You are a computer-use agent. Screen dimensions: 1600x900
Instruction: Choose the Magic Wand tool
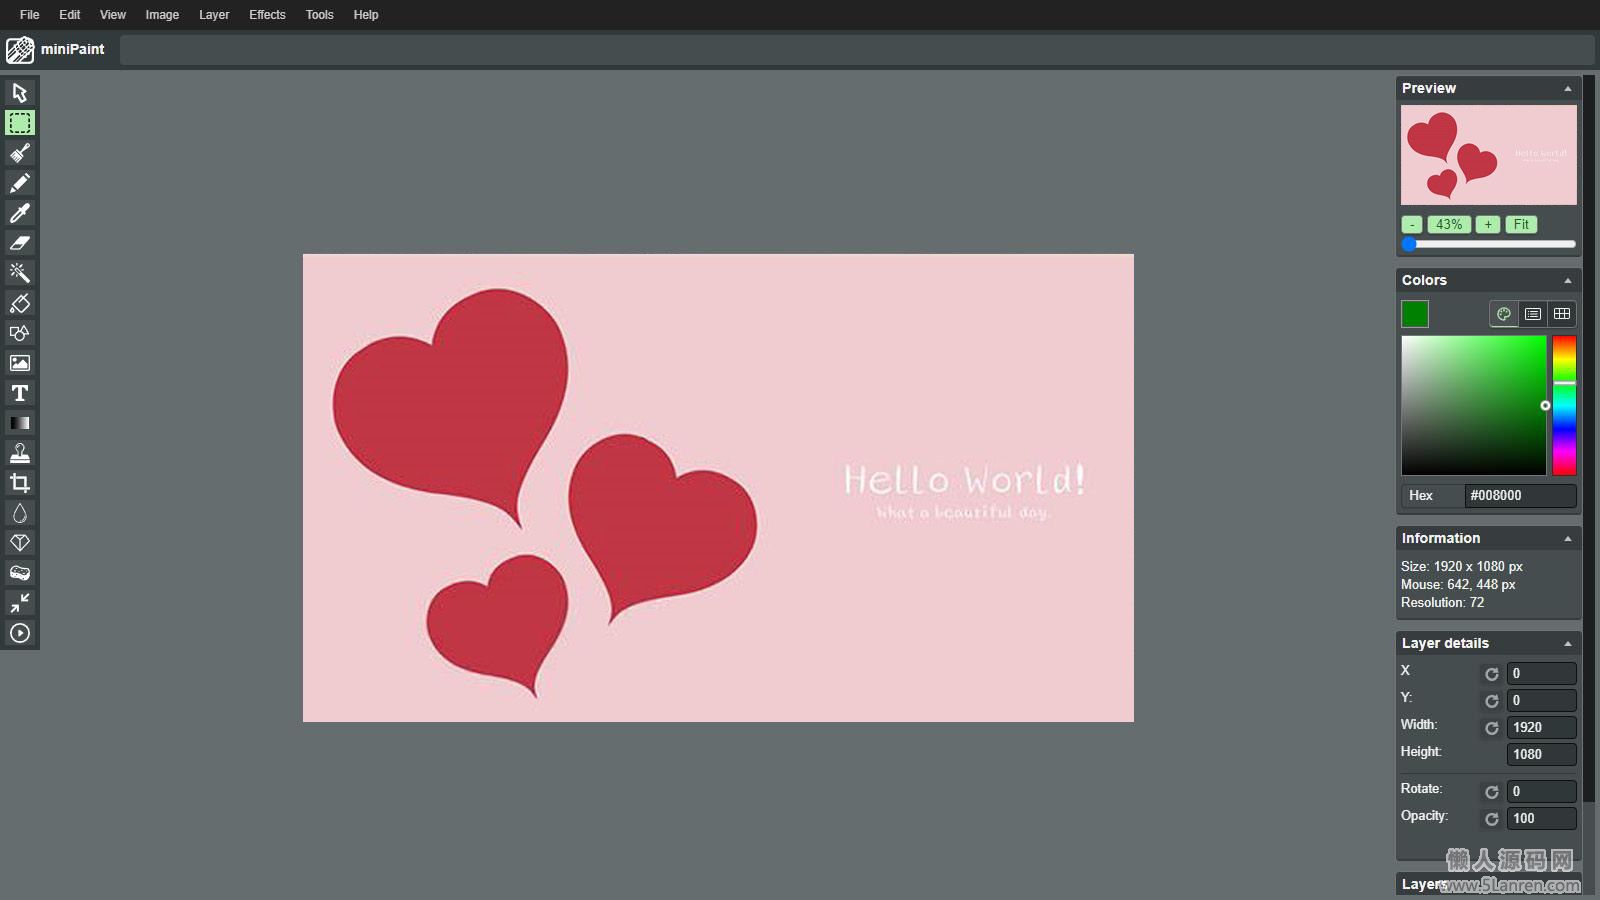(x=20, y=273)
